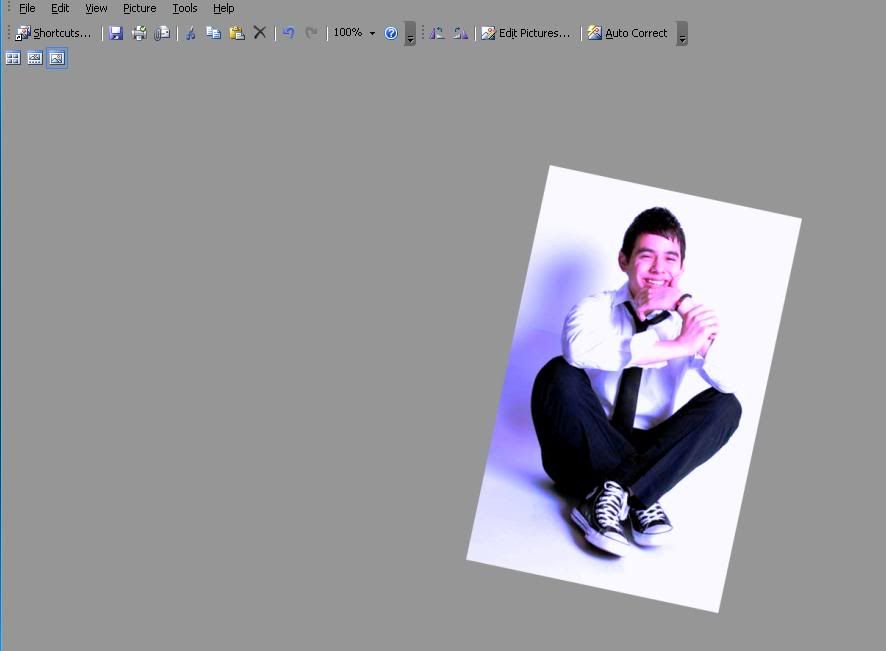Click the Cut scissors icon

point(190,33)
